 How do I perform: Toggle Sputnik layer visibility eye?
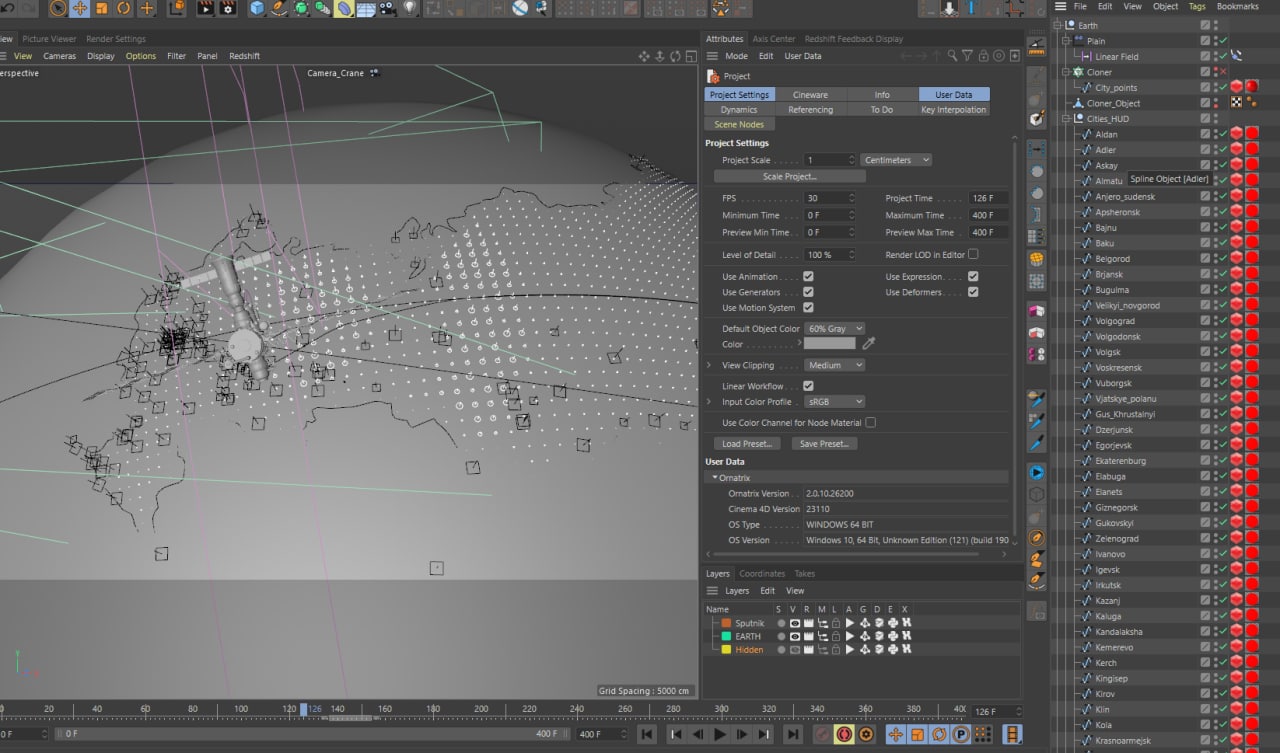[x=795, y=623]
